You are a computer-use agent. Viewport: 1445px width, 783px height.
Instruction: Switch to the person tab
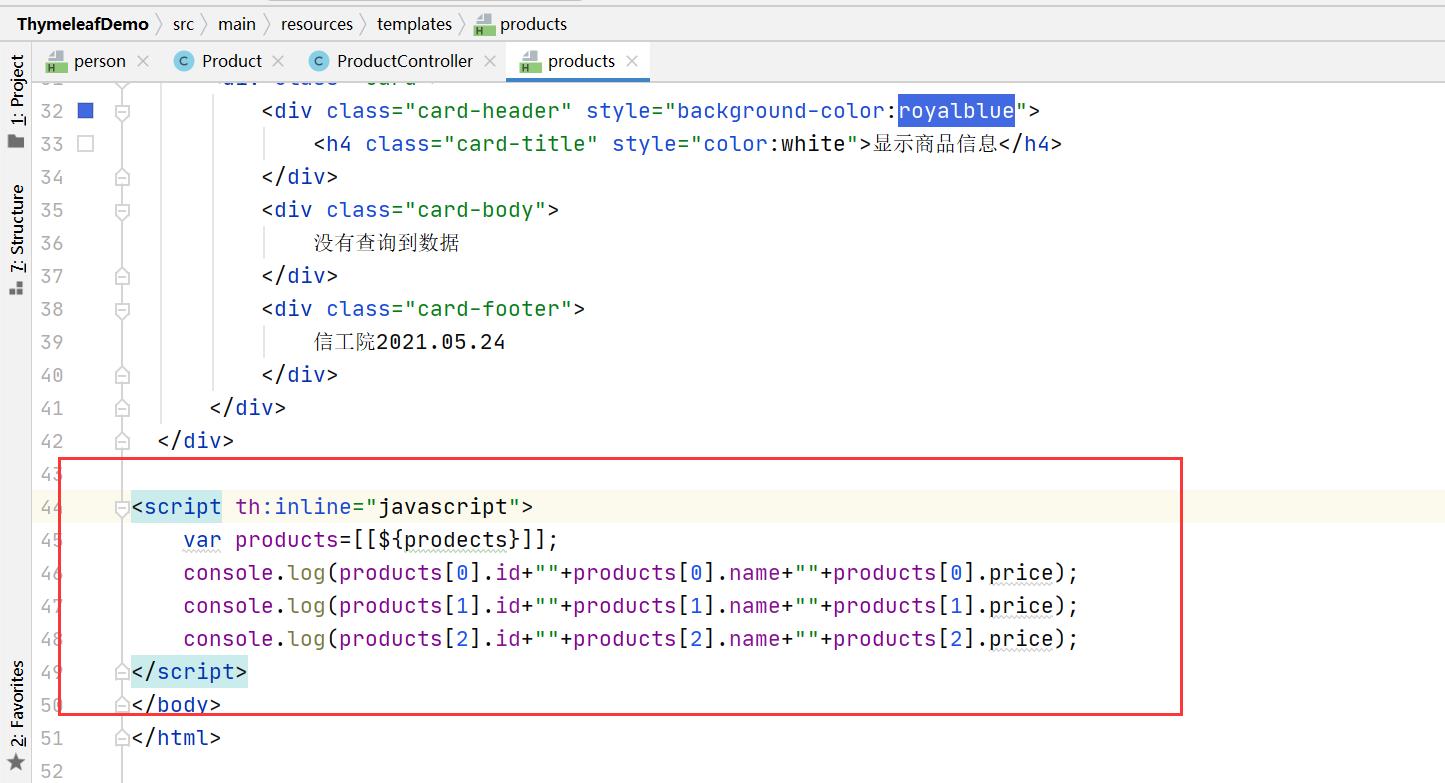click(x=99, y=61)
